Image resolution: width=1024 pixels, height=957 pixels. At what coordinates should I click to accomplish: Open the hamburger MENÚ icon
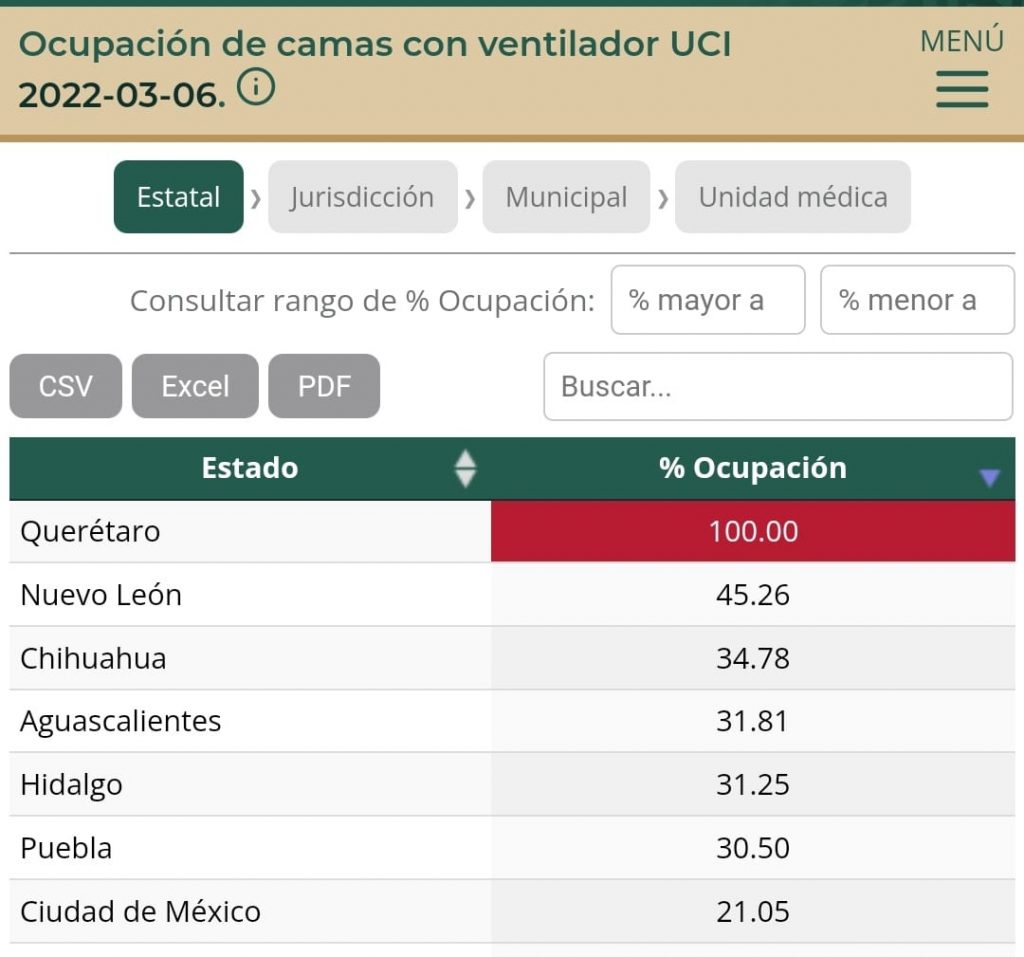point(962,88)
